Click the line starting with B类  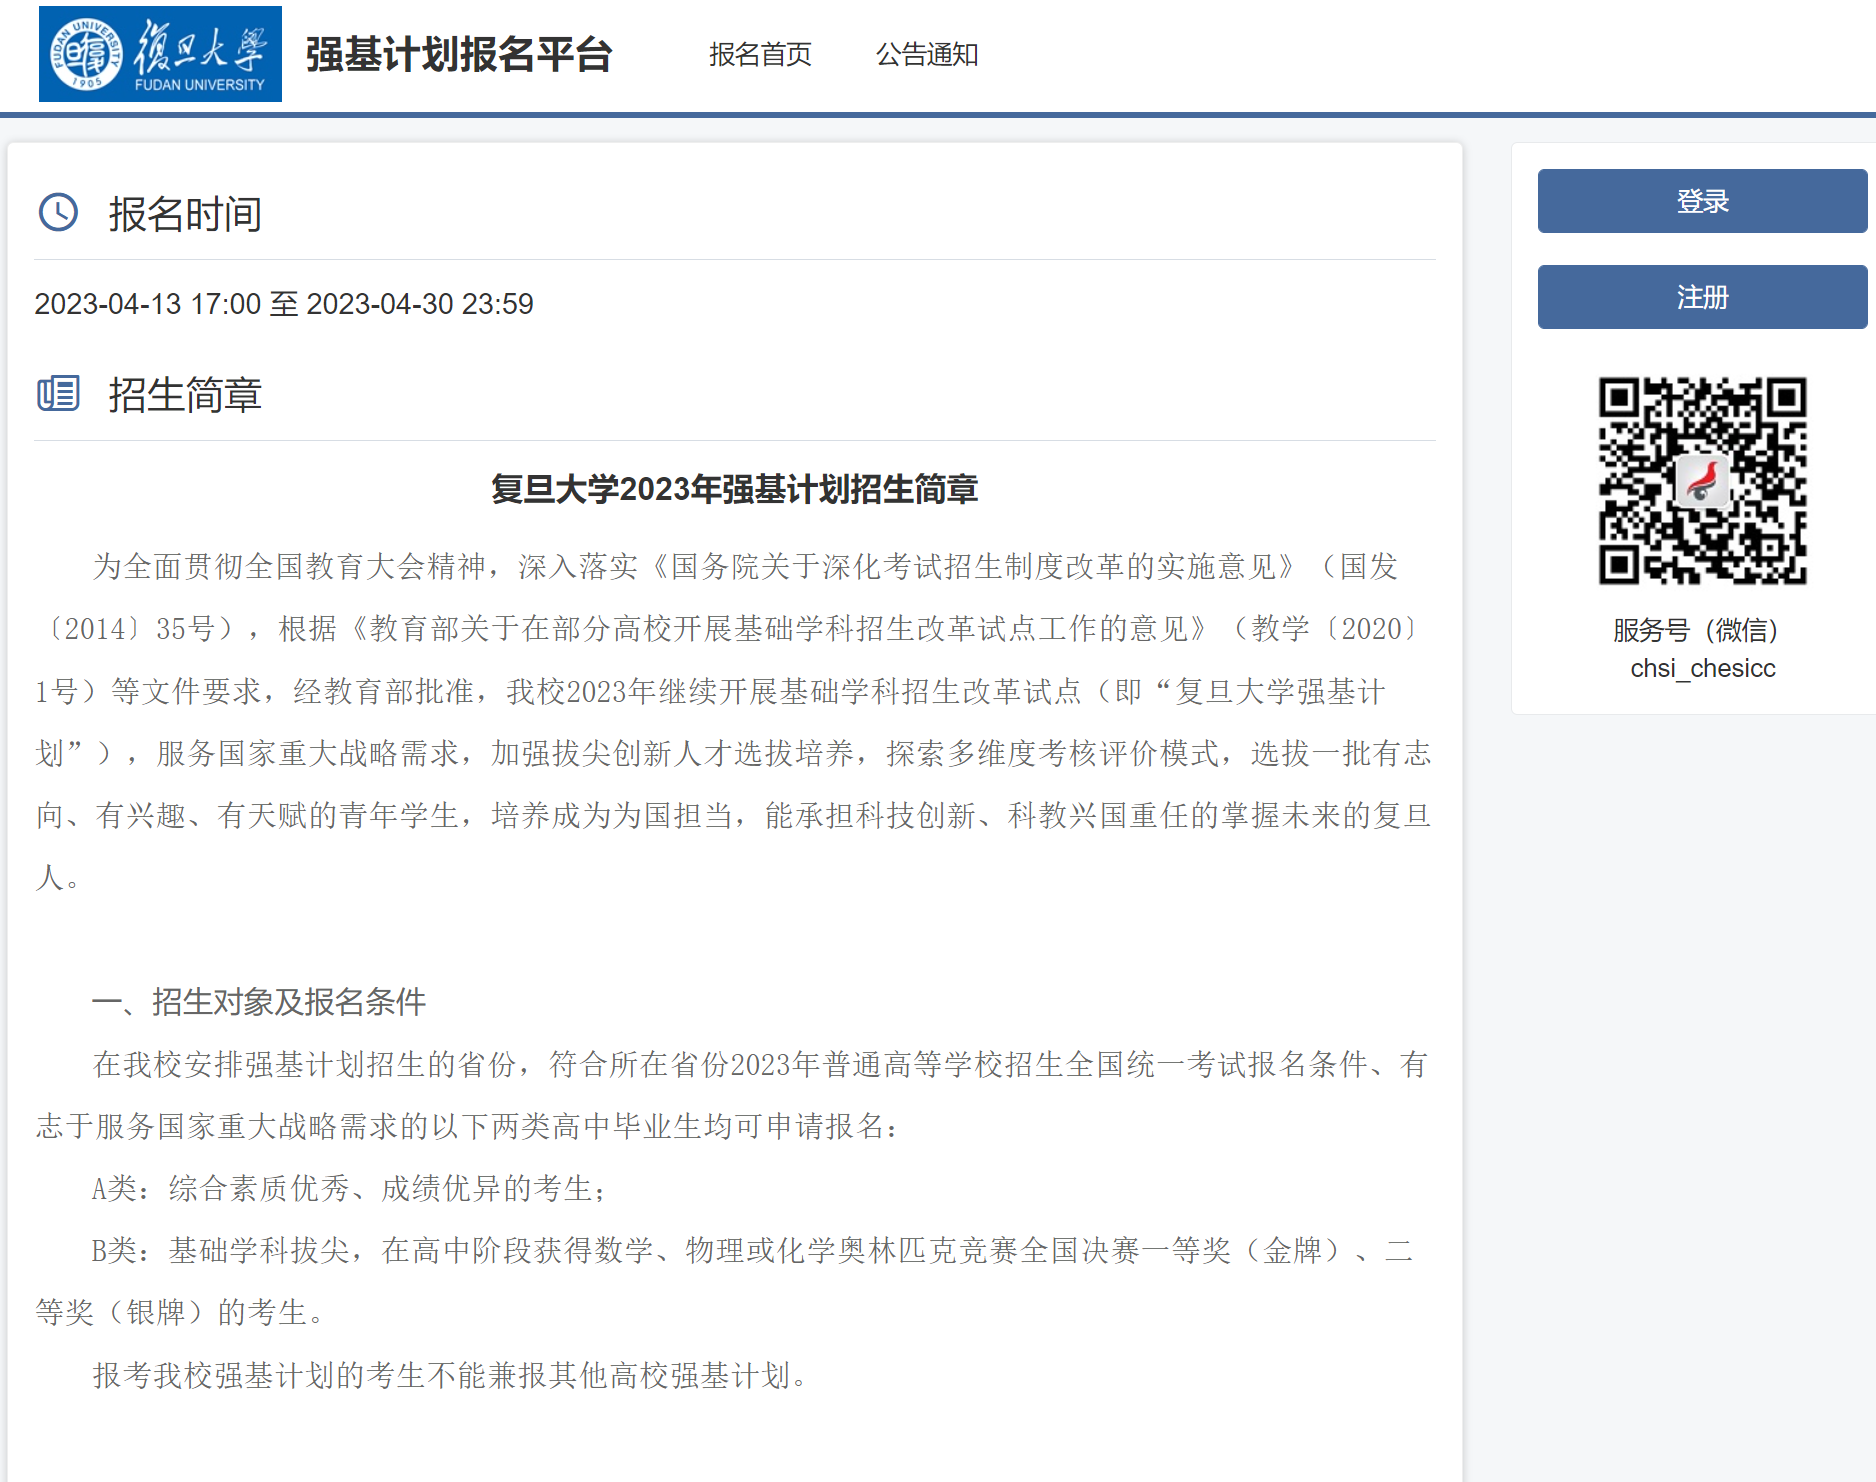(x=750, y=1251)
